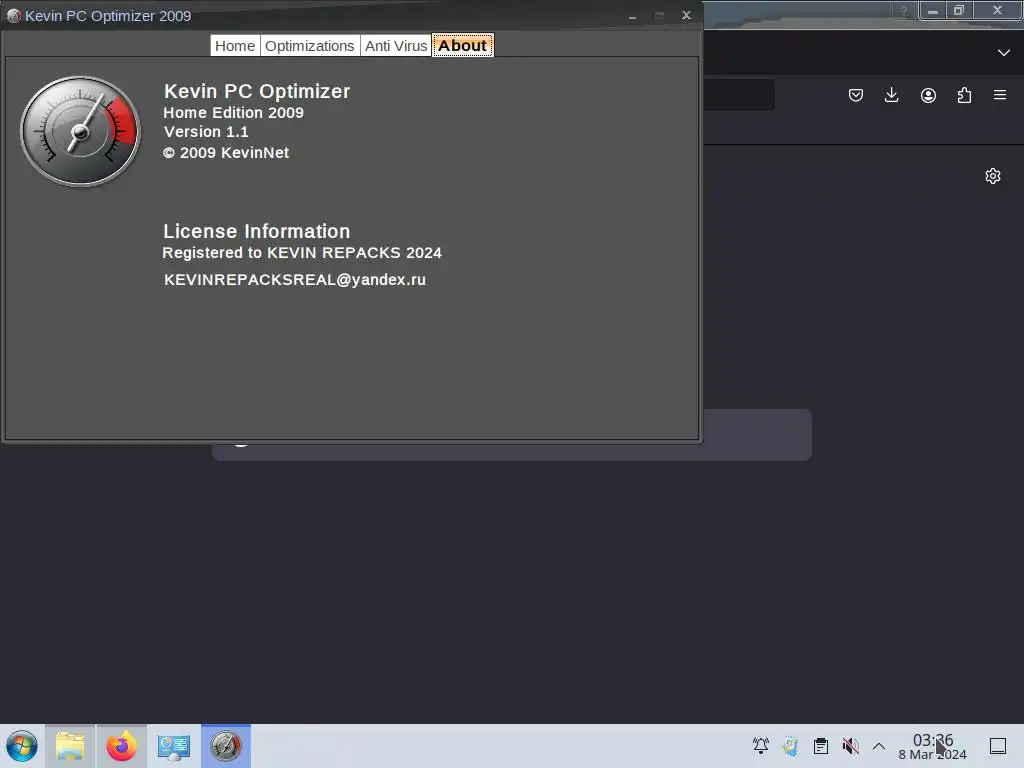Click the 'Home Edition 2009' text
Screen dimensions: 1024x768
coord(233,112)
